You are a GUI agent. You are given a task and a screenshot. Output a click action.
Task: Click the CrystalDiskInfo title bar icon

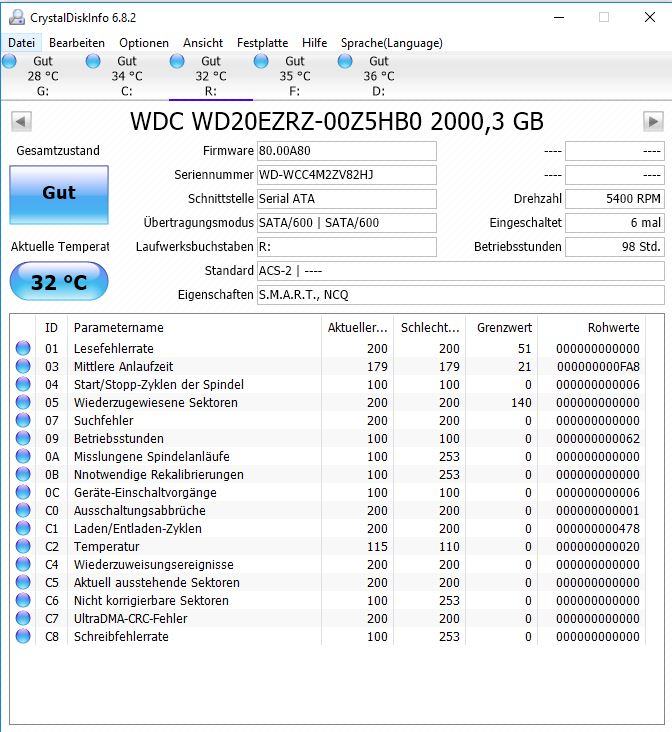(17, 18)
